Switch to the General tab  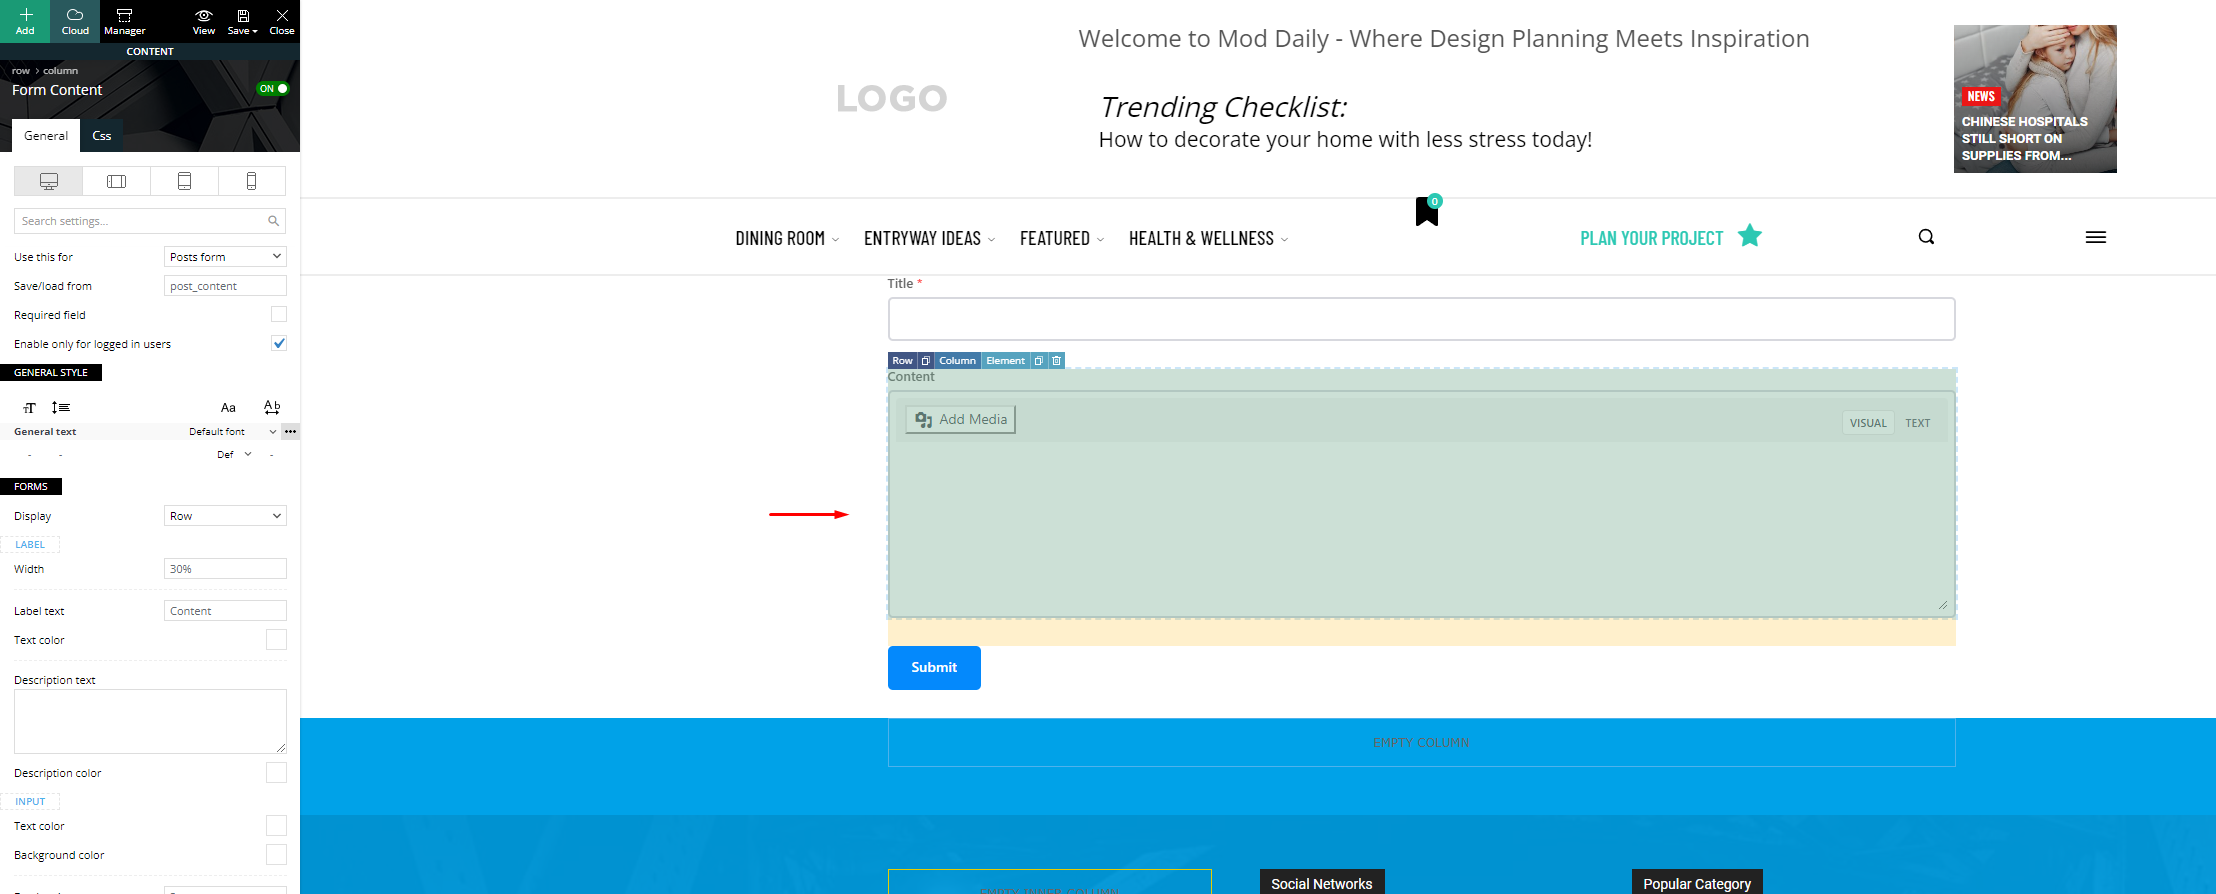(x=46, y=136)
